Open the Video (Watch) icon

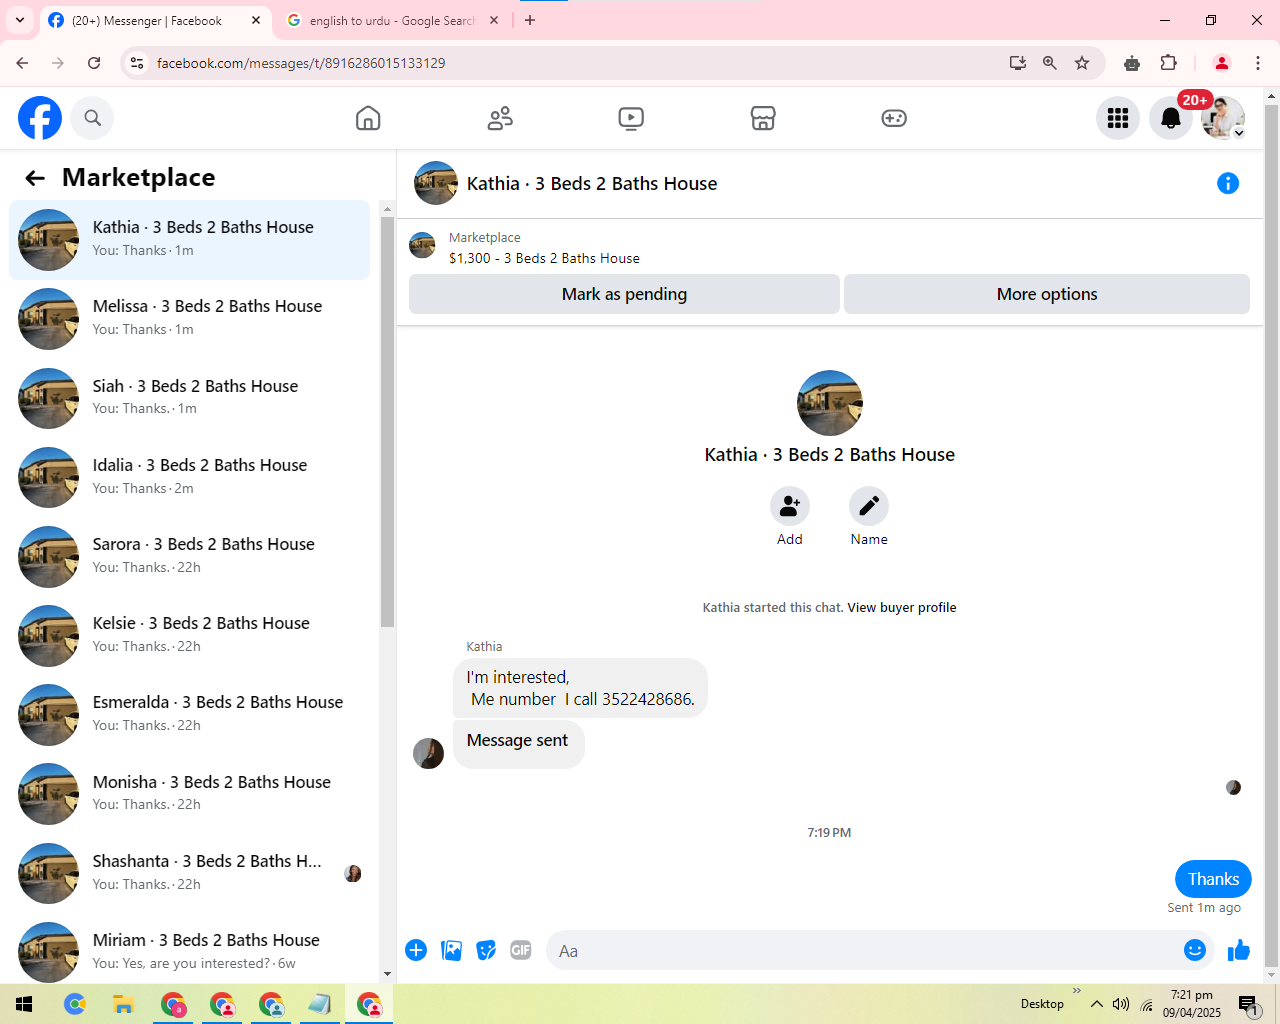(x=631, y=118)
